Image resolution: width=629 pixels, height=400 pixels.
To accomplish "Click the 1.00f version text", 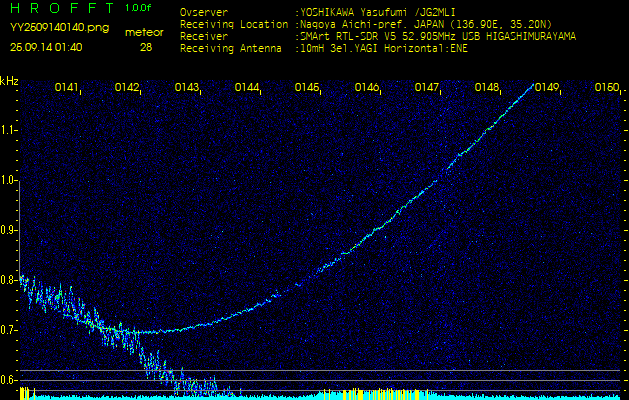I will (x=138, y=8).
